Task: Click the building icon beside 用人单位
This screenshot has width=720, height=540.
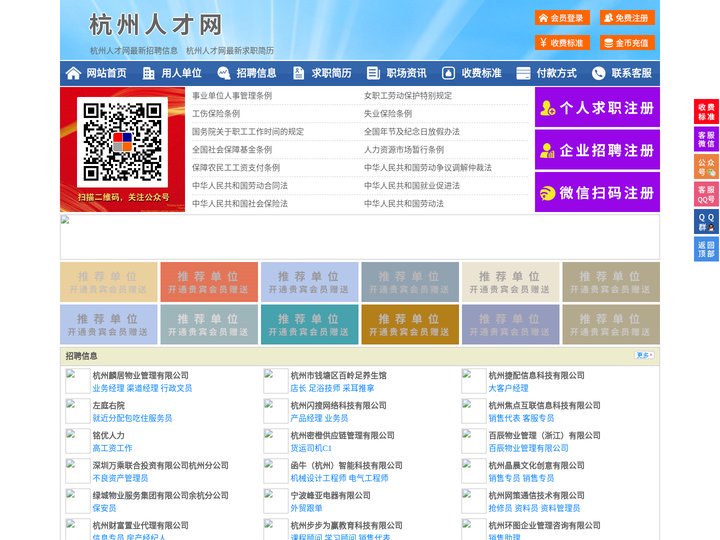Action: (148, 73)
